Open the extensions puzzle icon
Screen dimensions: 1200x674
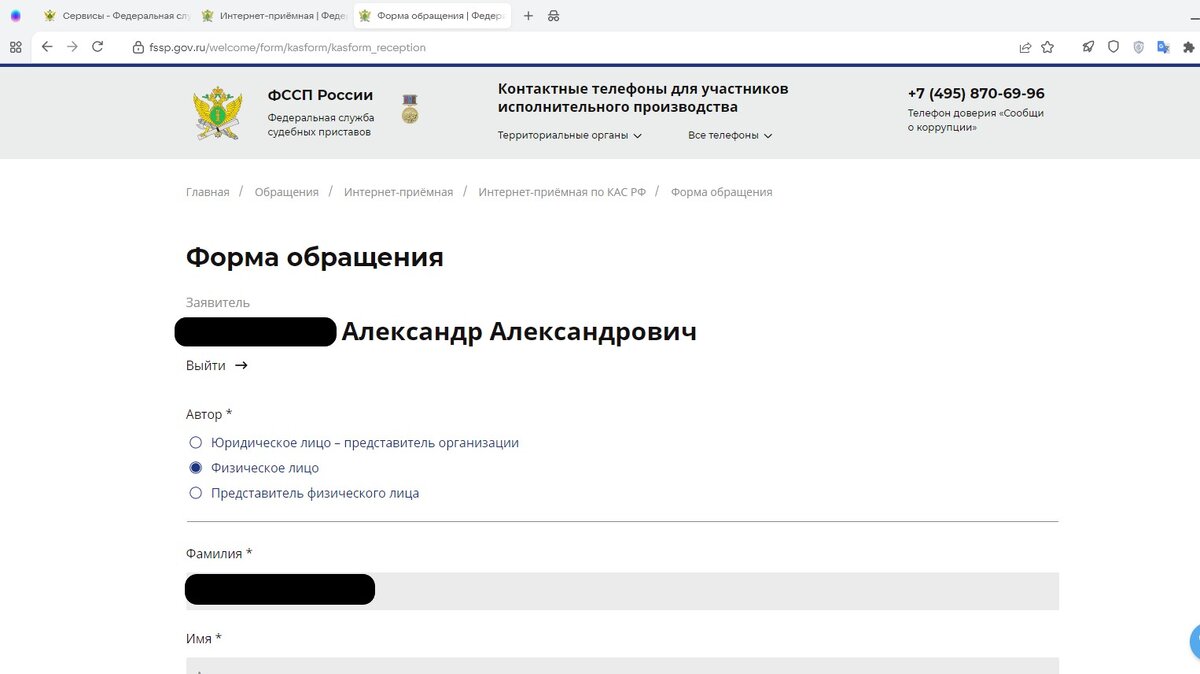coord(1189,47)
